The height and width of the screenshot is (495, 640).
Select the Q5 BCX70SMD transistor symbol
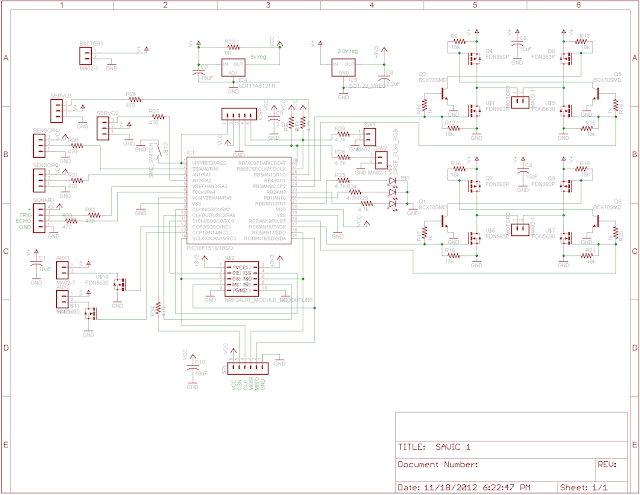point(595,93)
